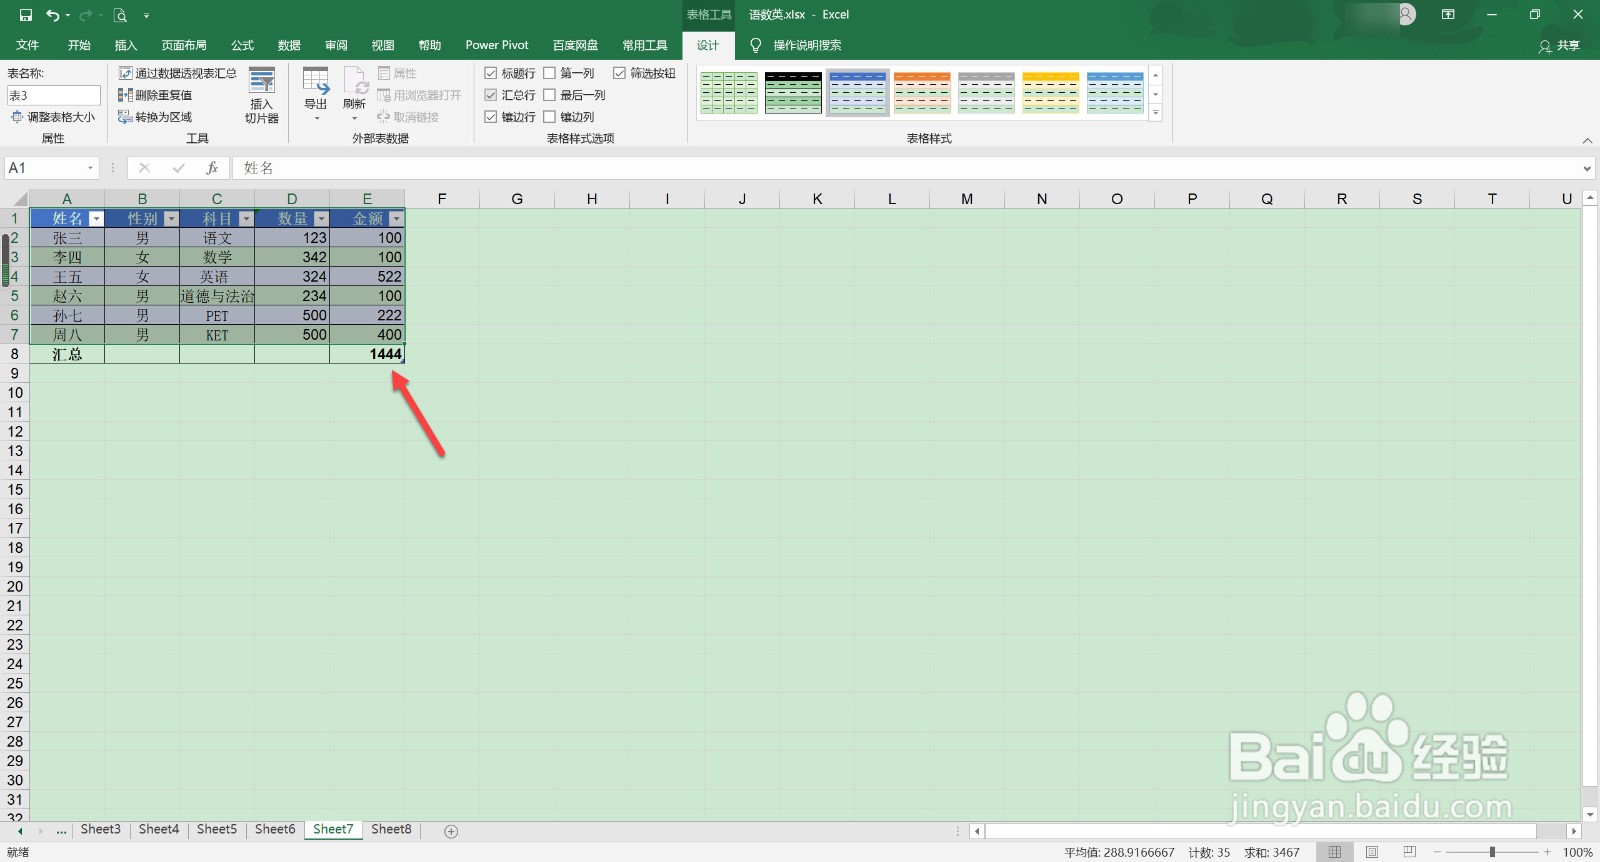
Task: Click the Redo arrow icon
Action: click(86, 15)
